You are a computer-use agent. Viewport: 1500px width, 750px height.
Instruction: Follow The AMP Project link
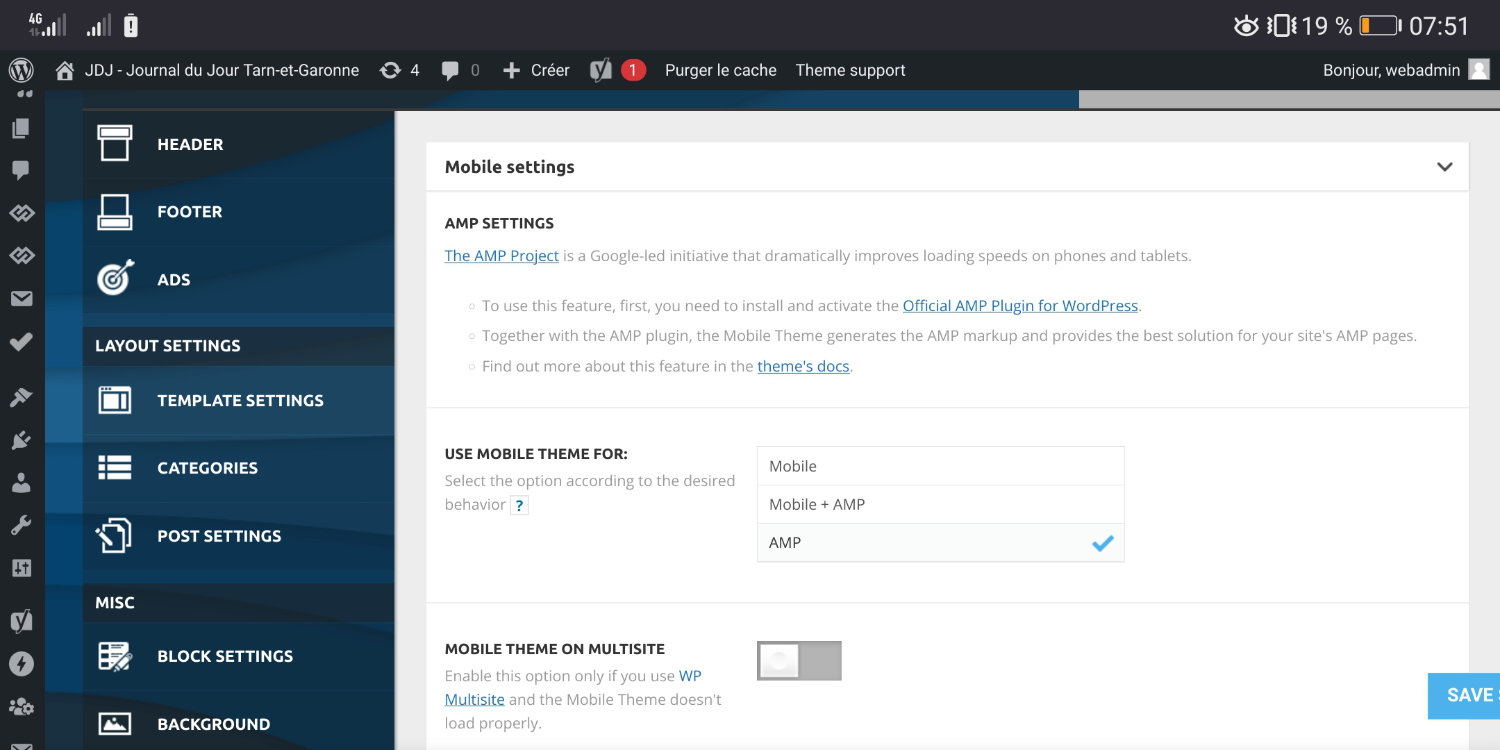(x=502, y=256)
